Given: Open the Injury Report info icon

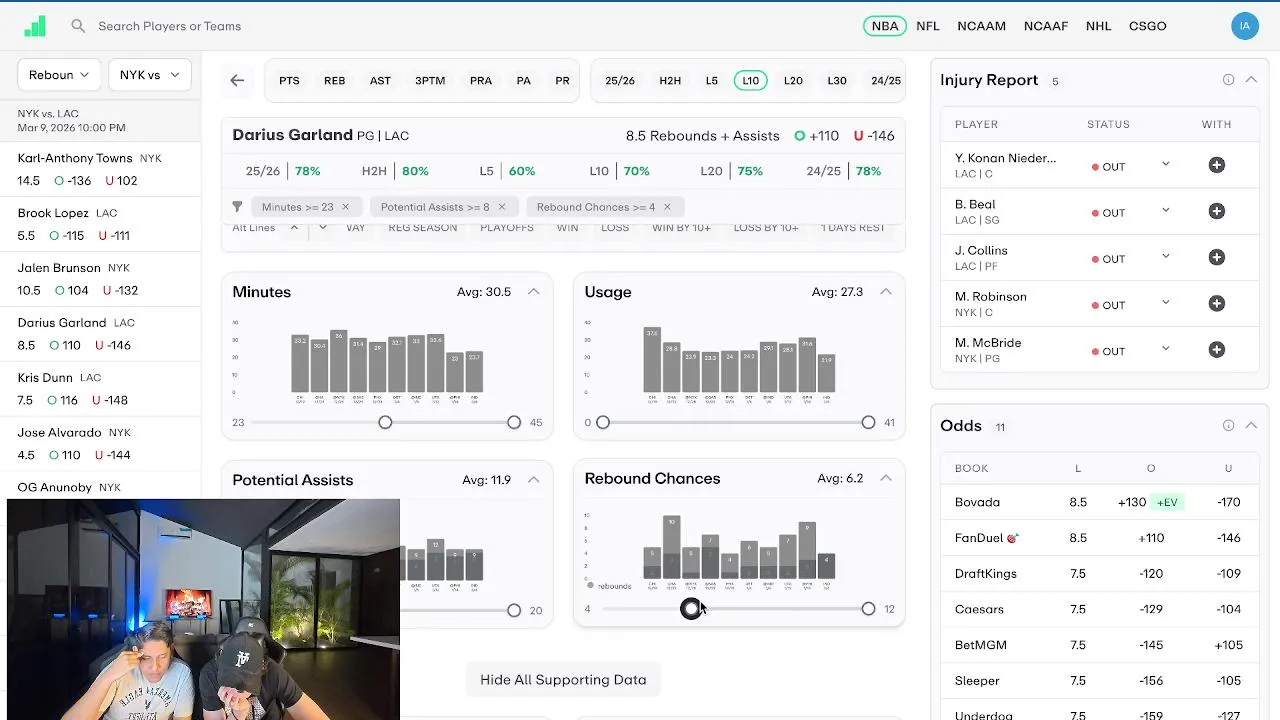Looking at the screenshot, I should point(1228,80).
